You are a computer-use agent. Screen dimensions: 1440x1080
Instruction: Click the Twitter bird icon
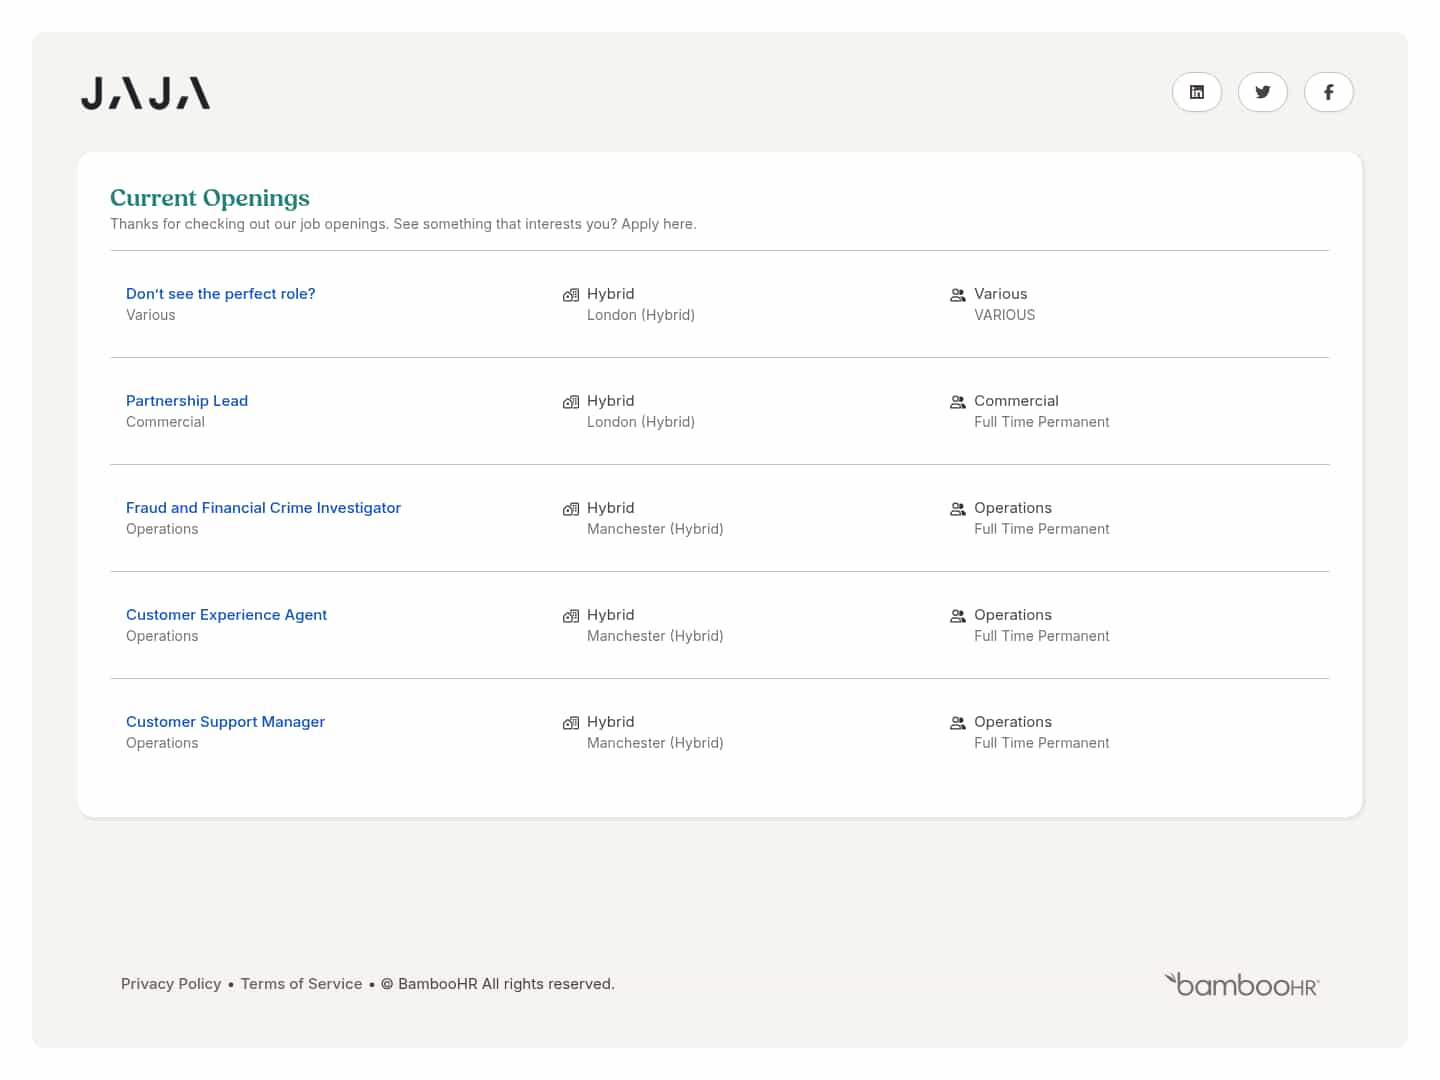click(x=1263, y=92)
